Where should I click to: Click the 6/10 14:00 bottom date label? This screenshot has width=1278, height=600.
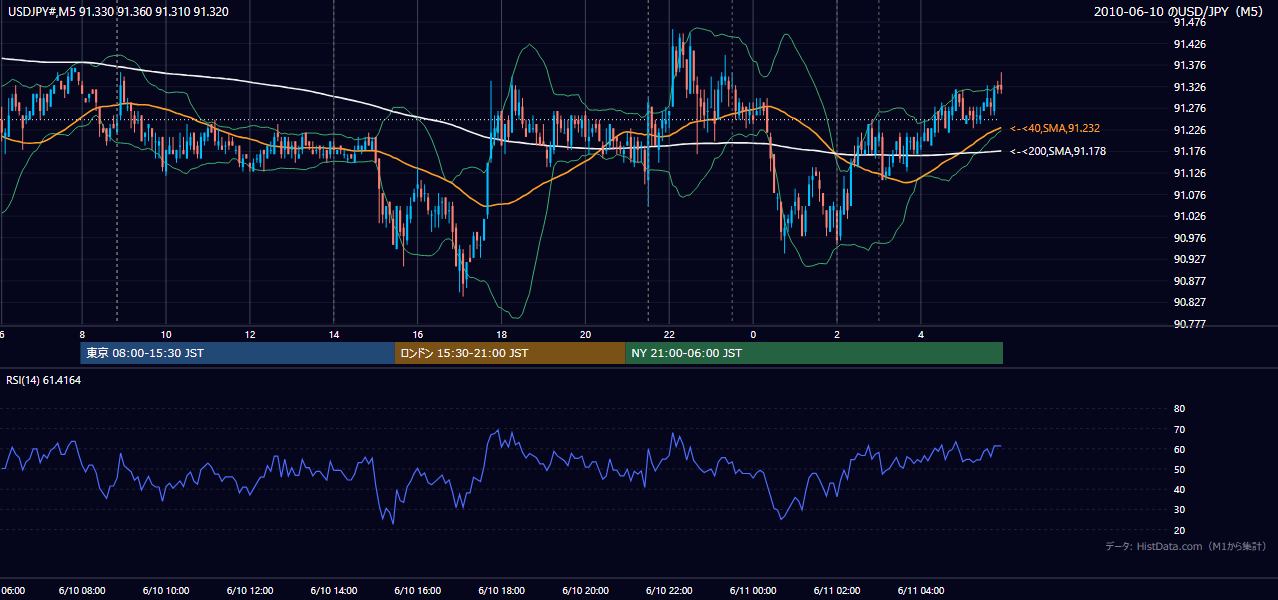pyautogui.click(x=334, y=591)
